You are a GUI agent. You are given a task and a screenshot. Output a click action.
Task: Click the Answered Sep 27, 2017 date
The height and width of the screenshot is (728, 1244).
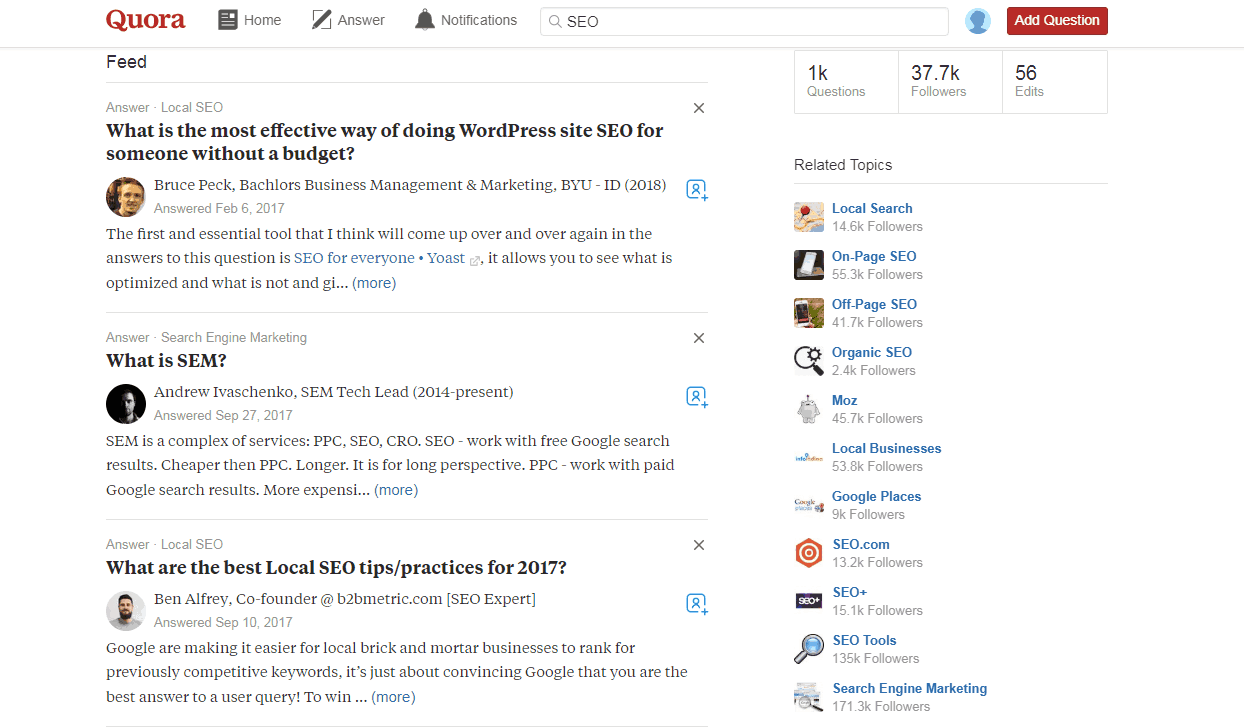[223, 416]
